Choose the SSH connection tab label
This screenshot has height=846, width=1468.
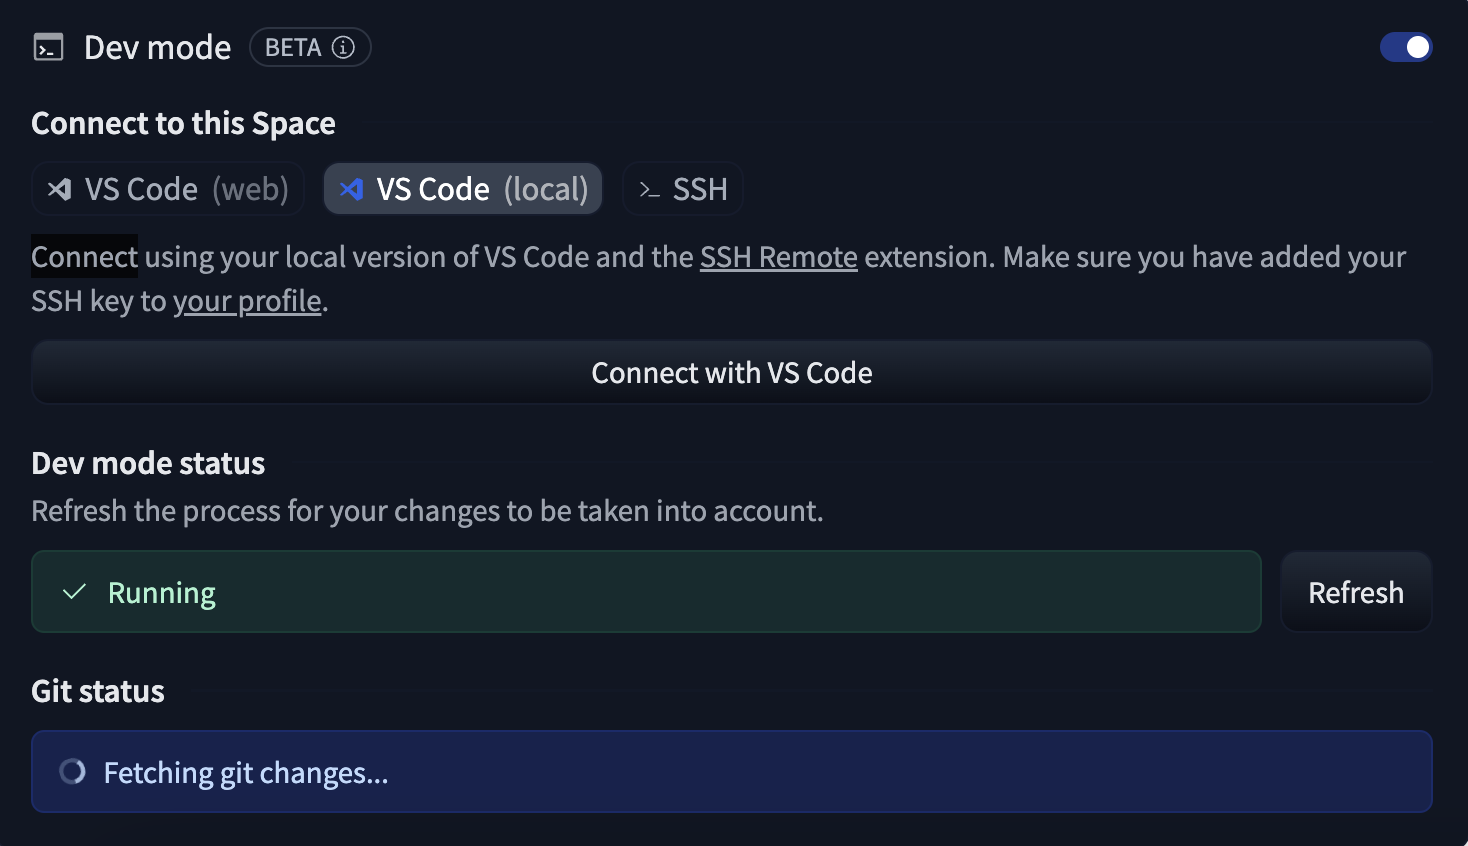point(700,189)
